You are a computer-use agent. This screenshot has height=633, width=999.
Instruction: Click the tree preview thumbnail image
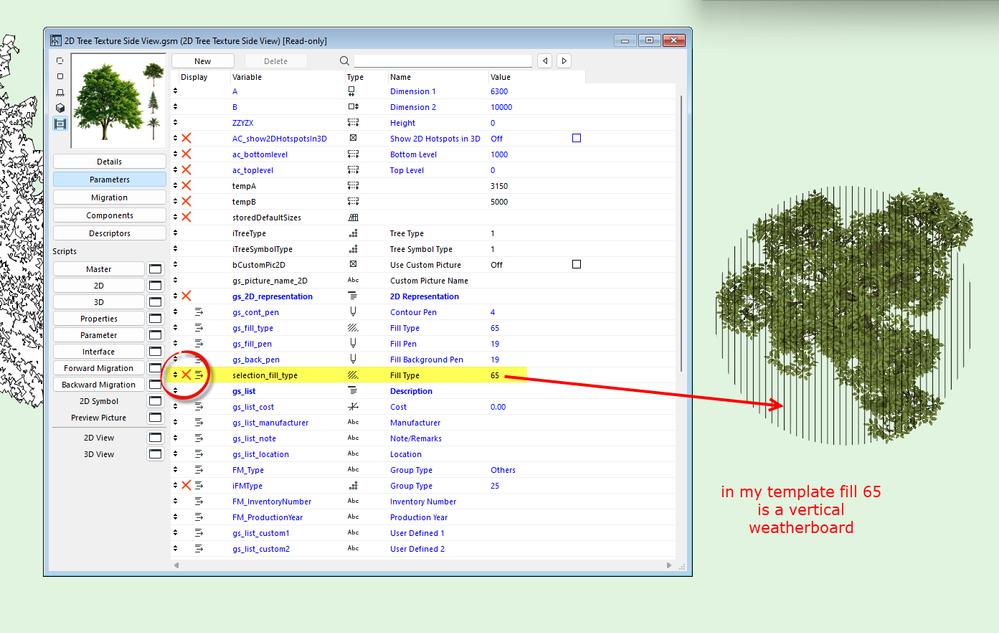119,101
